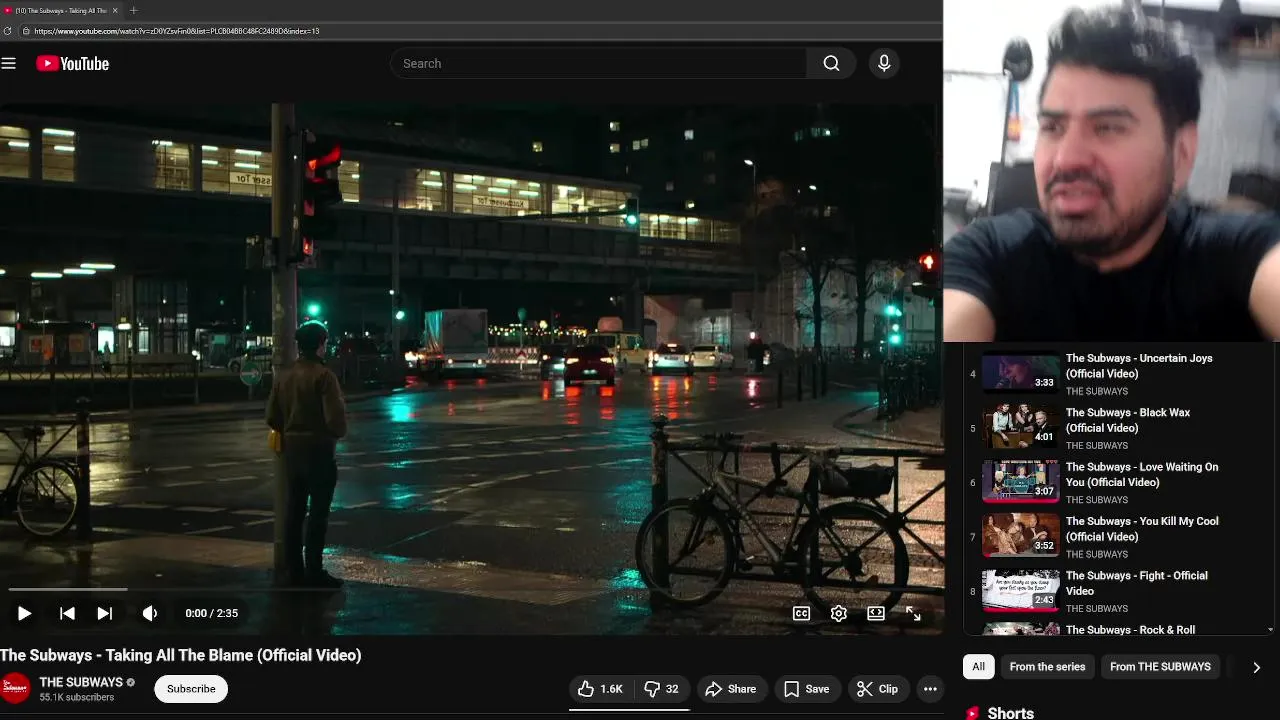Play the video

[x=24, y=613]
